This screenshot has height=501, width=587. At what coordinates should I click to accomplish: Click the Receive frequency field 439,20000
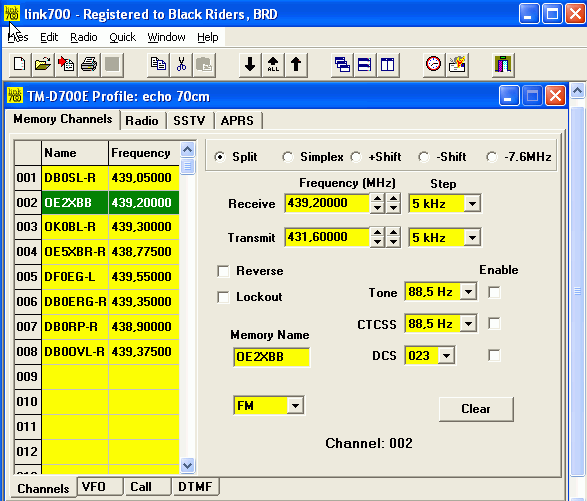327,203
